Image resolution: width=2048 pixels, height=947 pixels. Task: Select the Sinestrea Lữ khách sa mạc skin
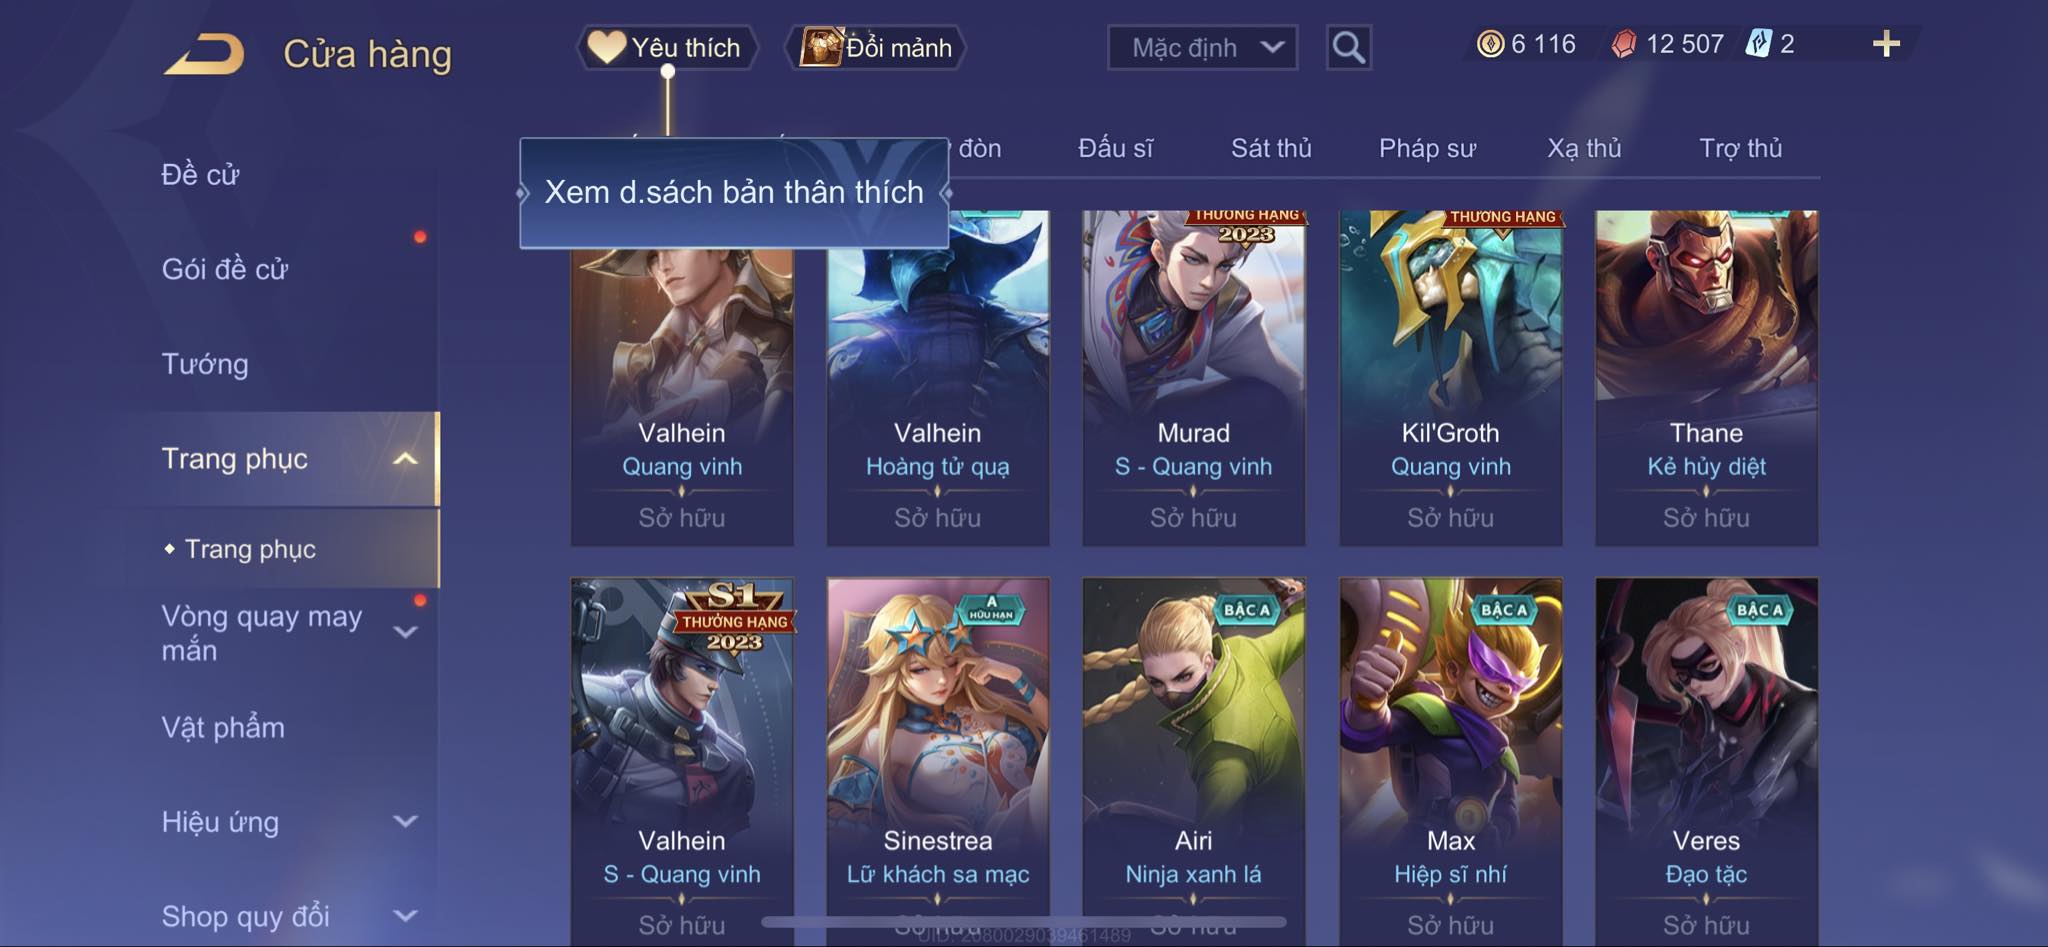coord(938,760)
